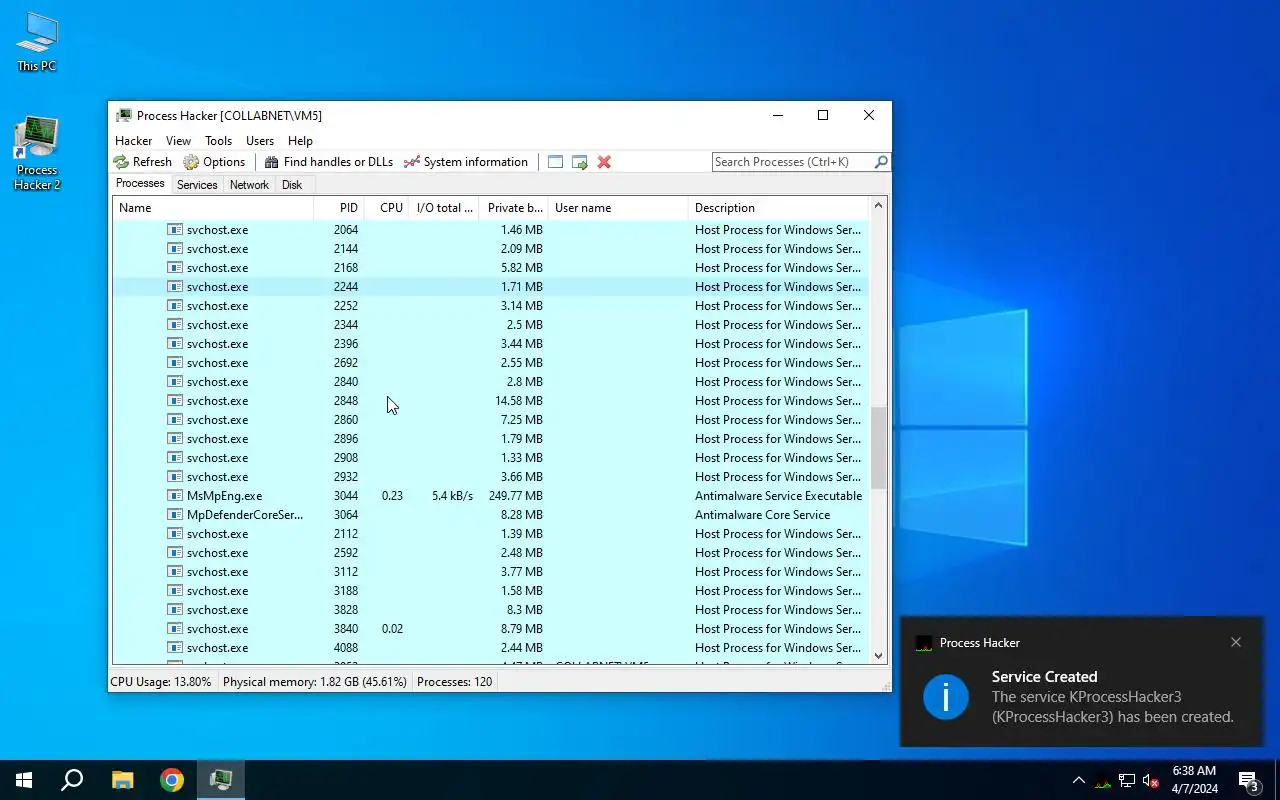The height and width of the screenshot is (800, 1280).
Task: Open the View menu
Action: 178,141
